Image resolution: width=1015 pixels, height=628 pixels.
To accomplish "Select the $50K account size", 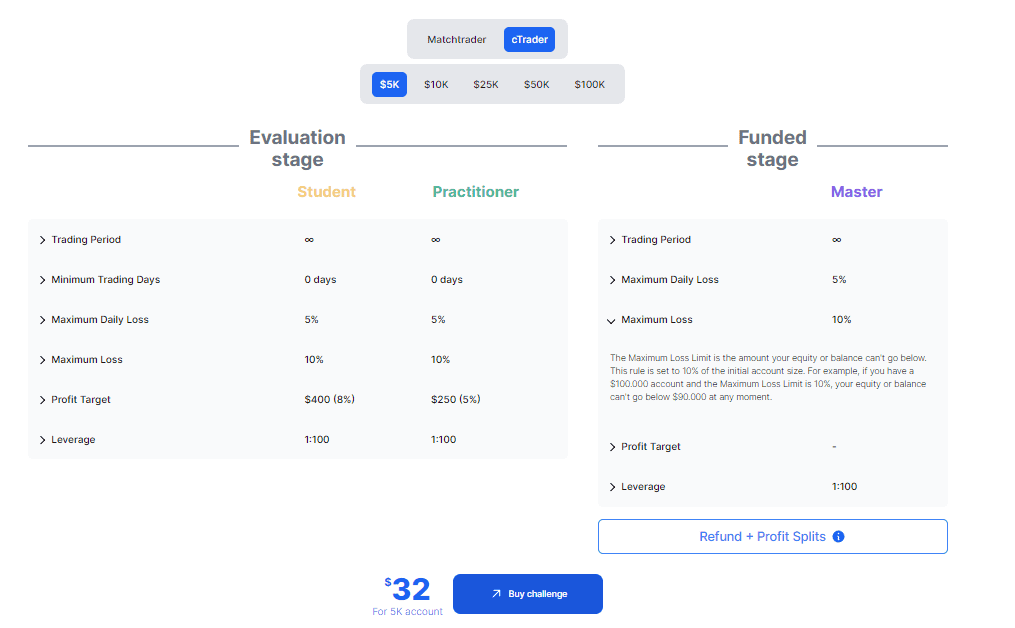I will (x=536, y=84).
